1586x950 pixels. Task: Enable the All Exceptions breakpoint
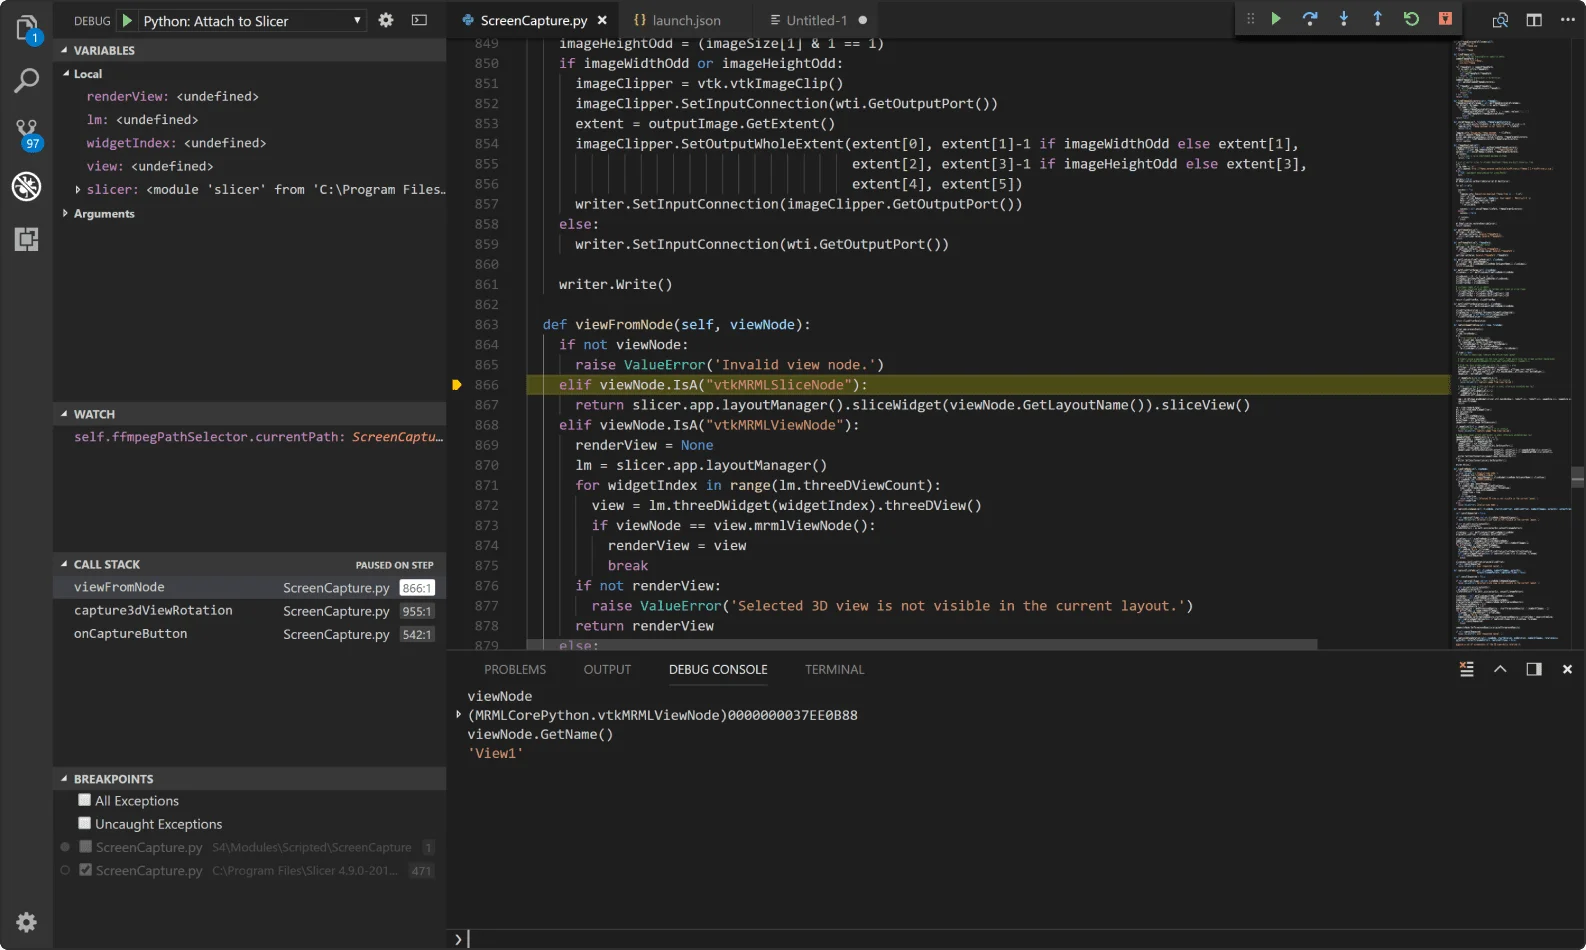pos(85,800)
